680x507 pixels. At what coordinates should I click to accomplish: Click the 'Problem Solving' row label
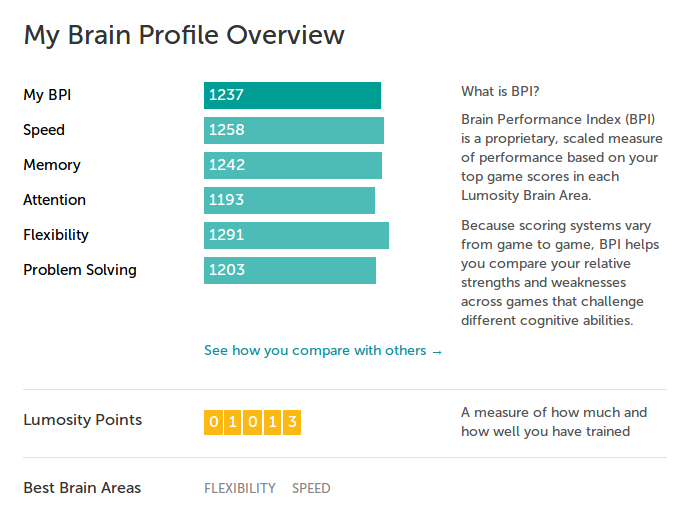[x=80, y=270]
